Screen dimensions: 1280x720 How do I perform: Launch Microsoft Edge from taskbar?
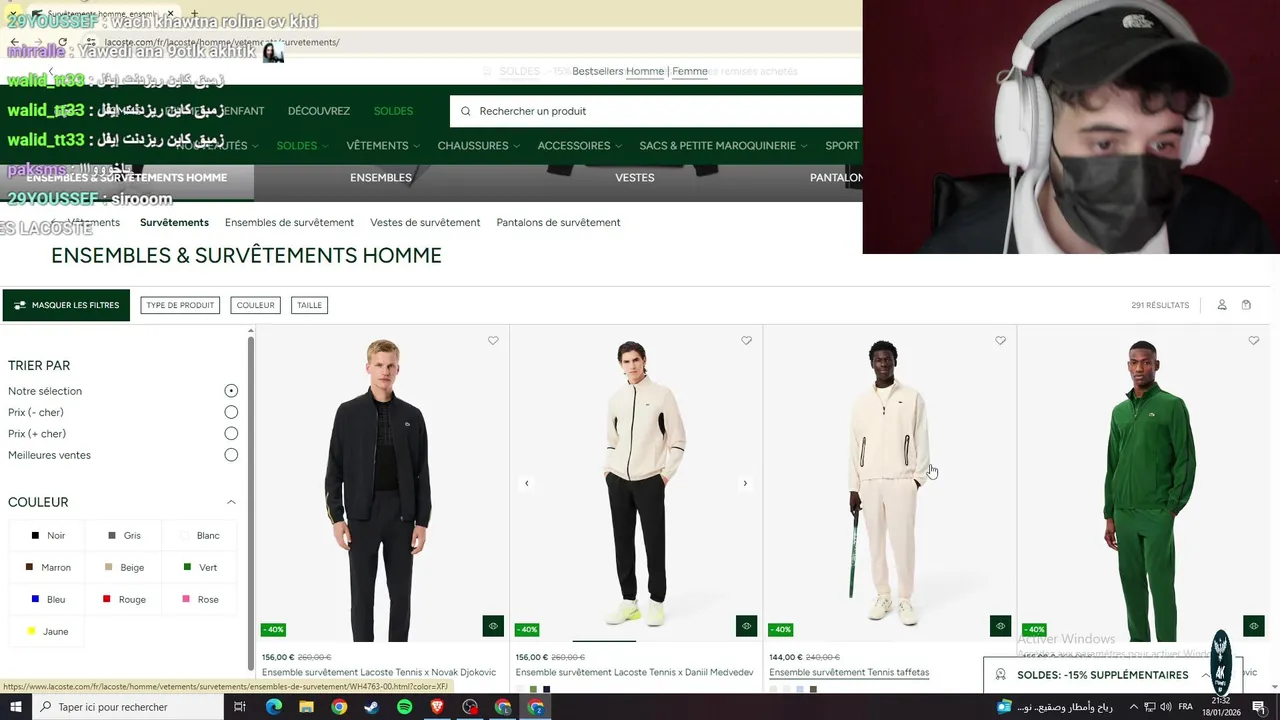274,707
